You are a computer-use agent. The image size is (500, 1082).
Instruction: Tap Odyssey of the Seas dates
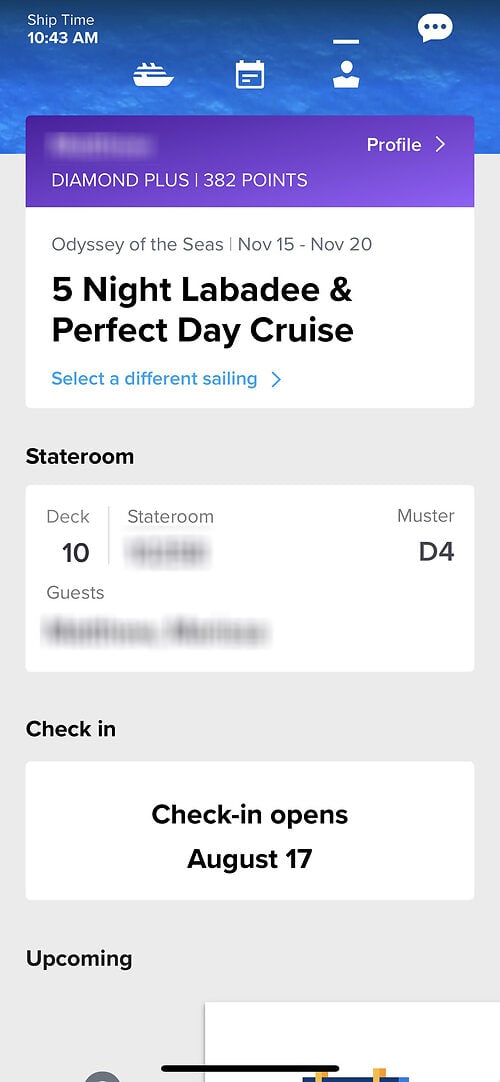(212, 244)
